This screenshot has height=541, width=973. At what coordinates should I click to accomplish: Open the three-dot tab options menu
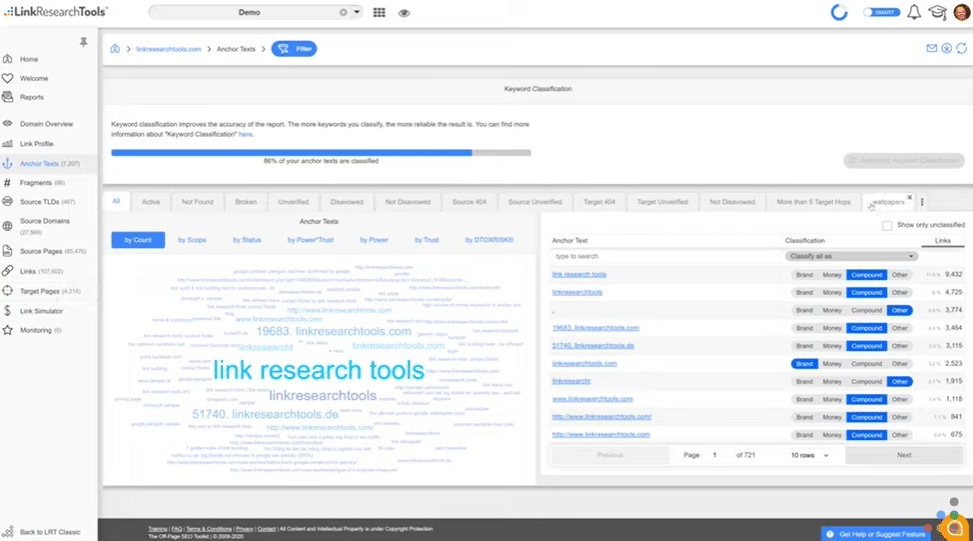[922, 202]
